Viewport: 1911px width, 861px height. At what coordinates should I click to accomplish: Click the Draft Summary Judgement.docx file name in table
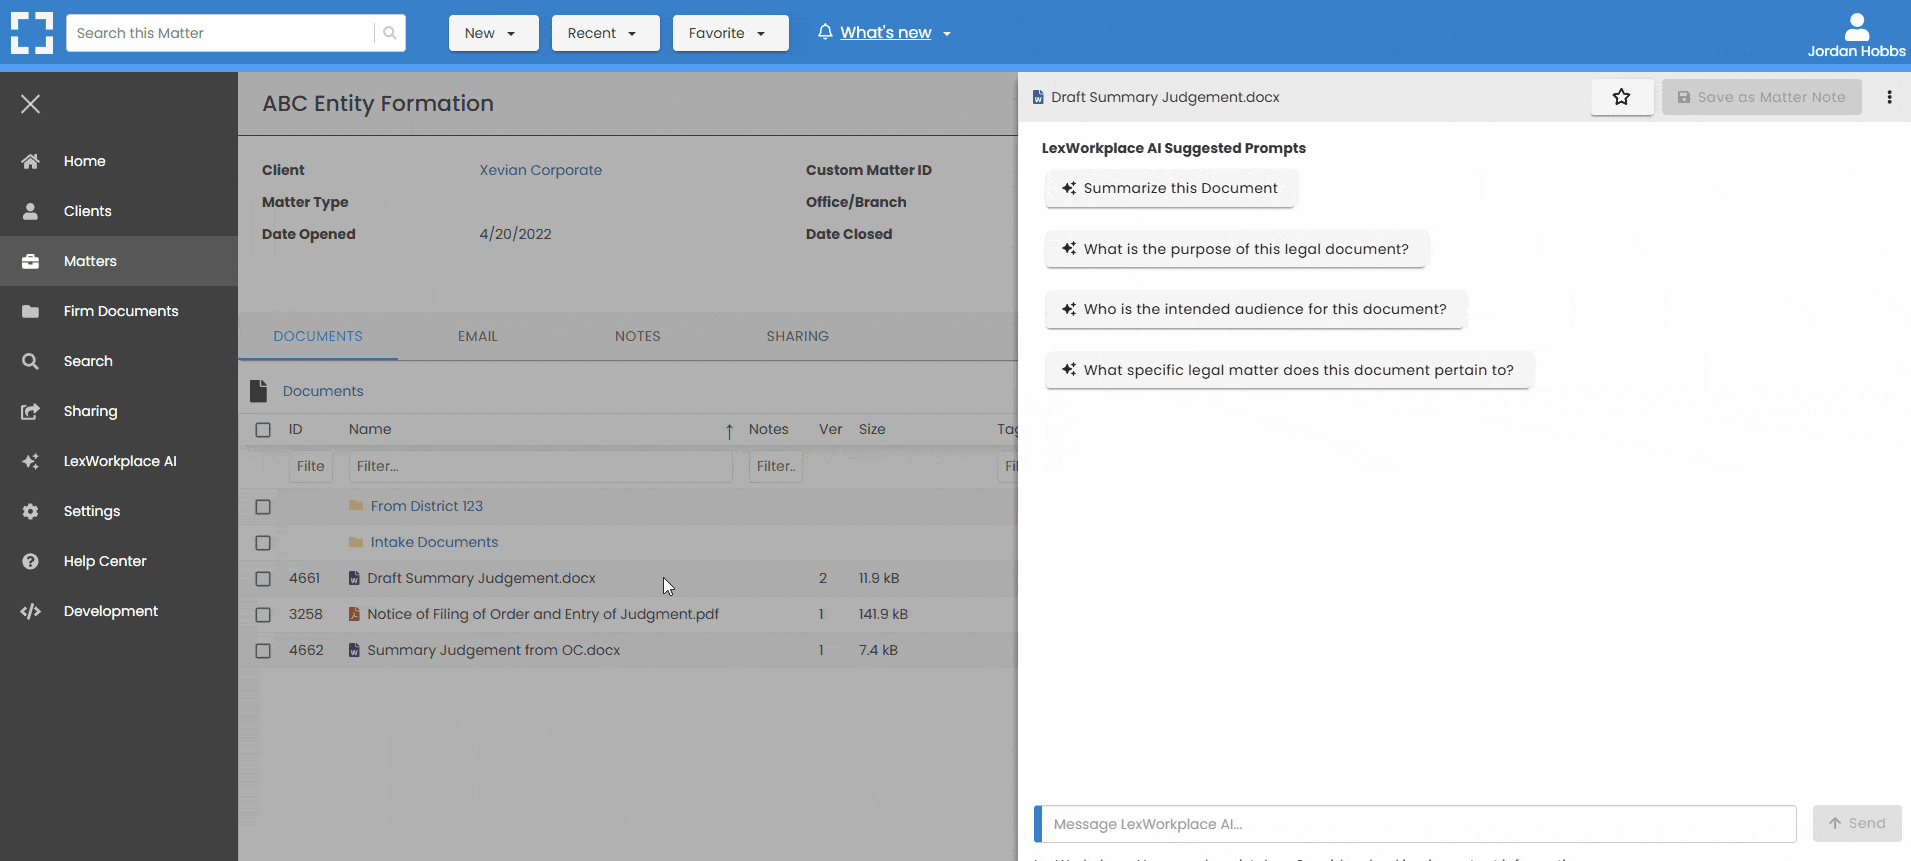point(481,578)
